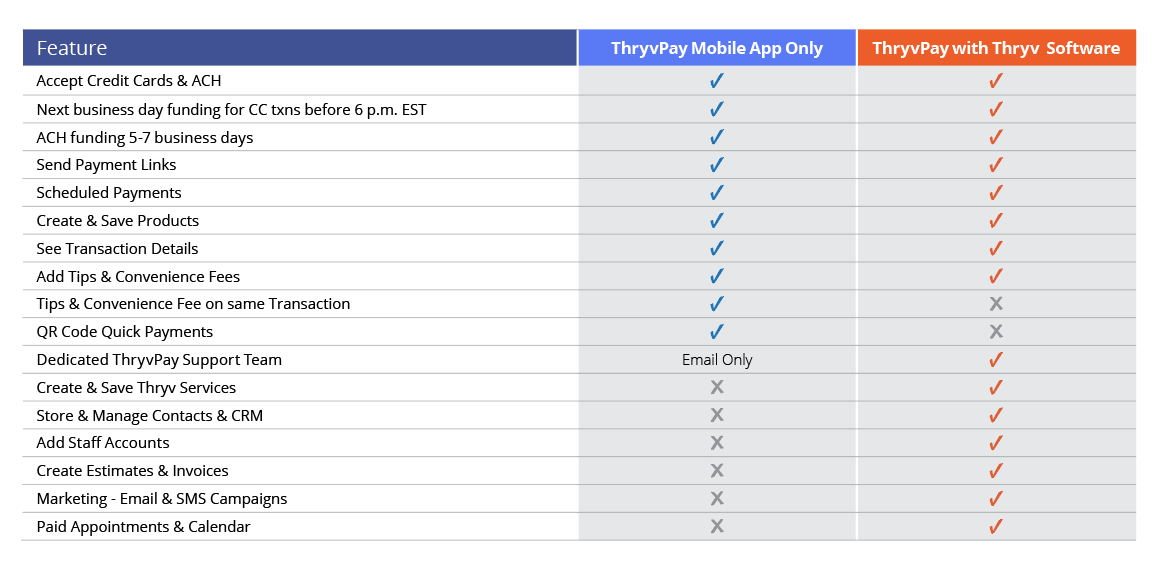Viewport: 1160px width, 569px height.
Task: Click orange checkmark for ACH funding row
Action: tap(996, 137)
